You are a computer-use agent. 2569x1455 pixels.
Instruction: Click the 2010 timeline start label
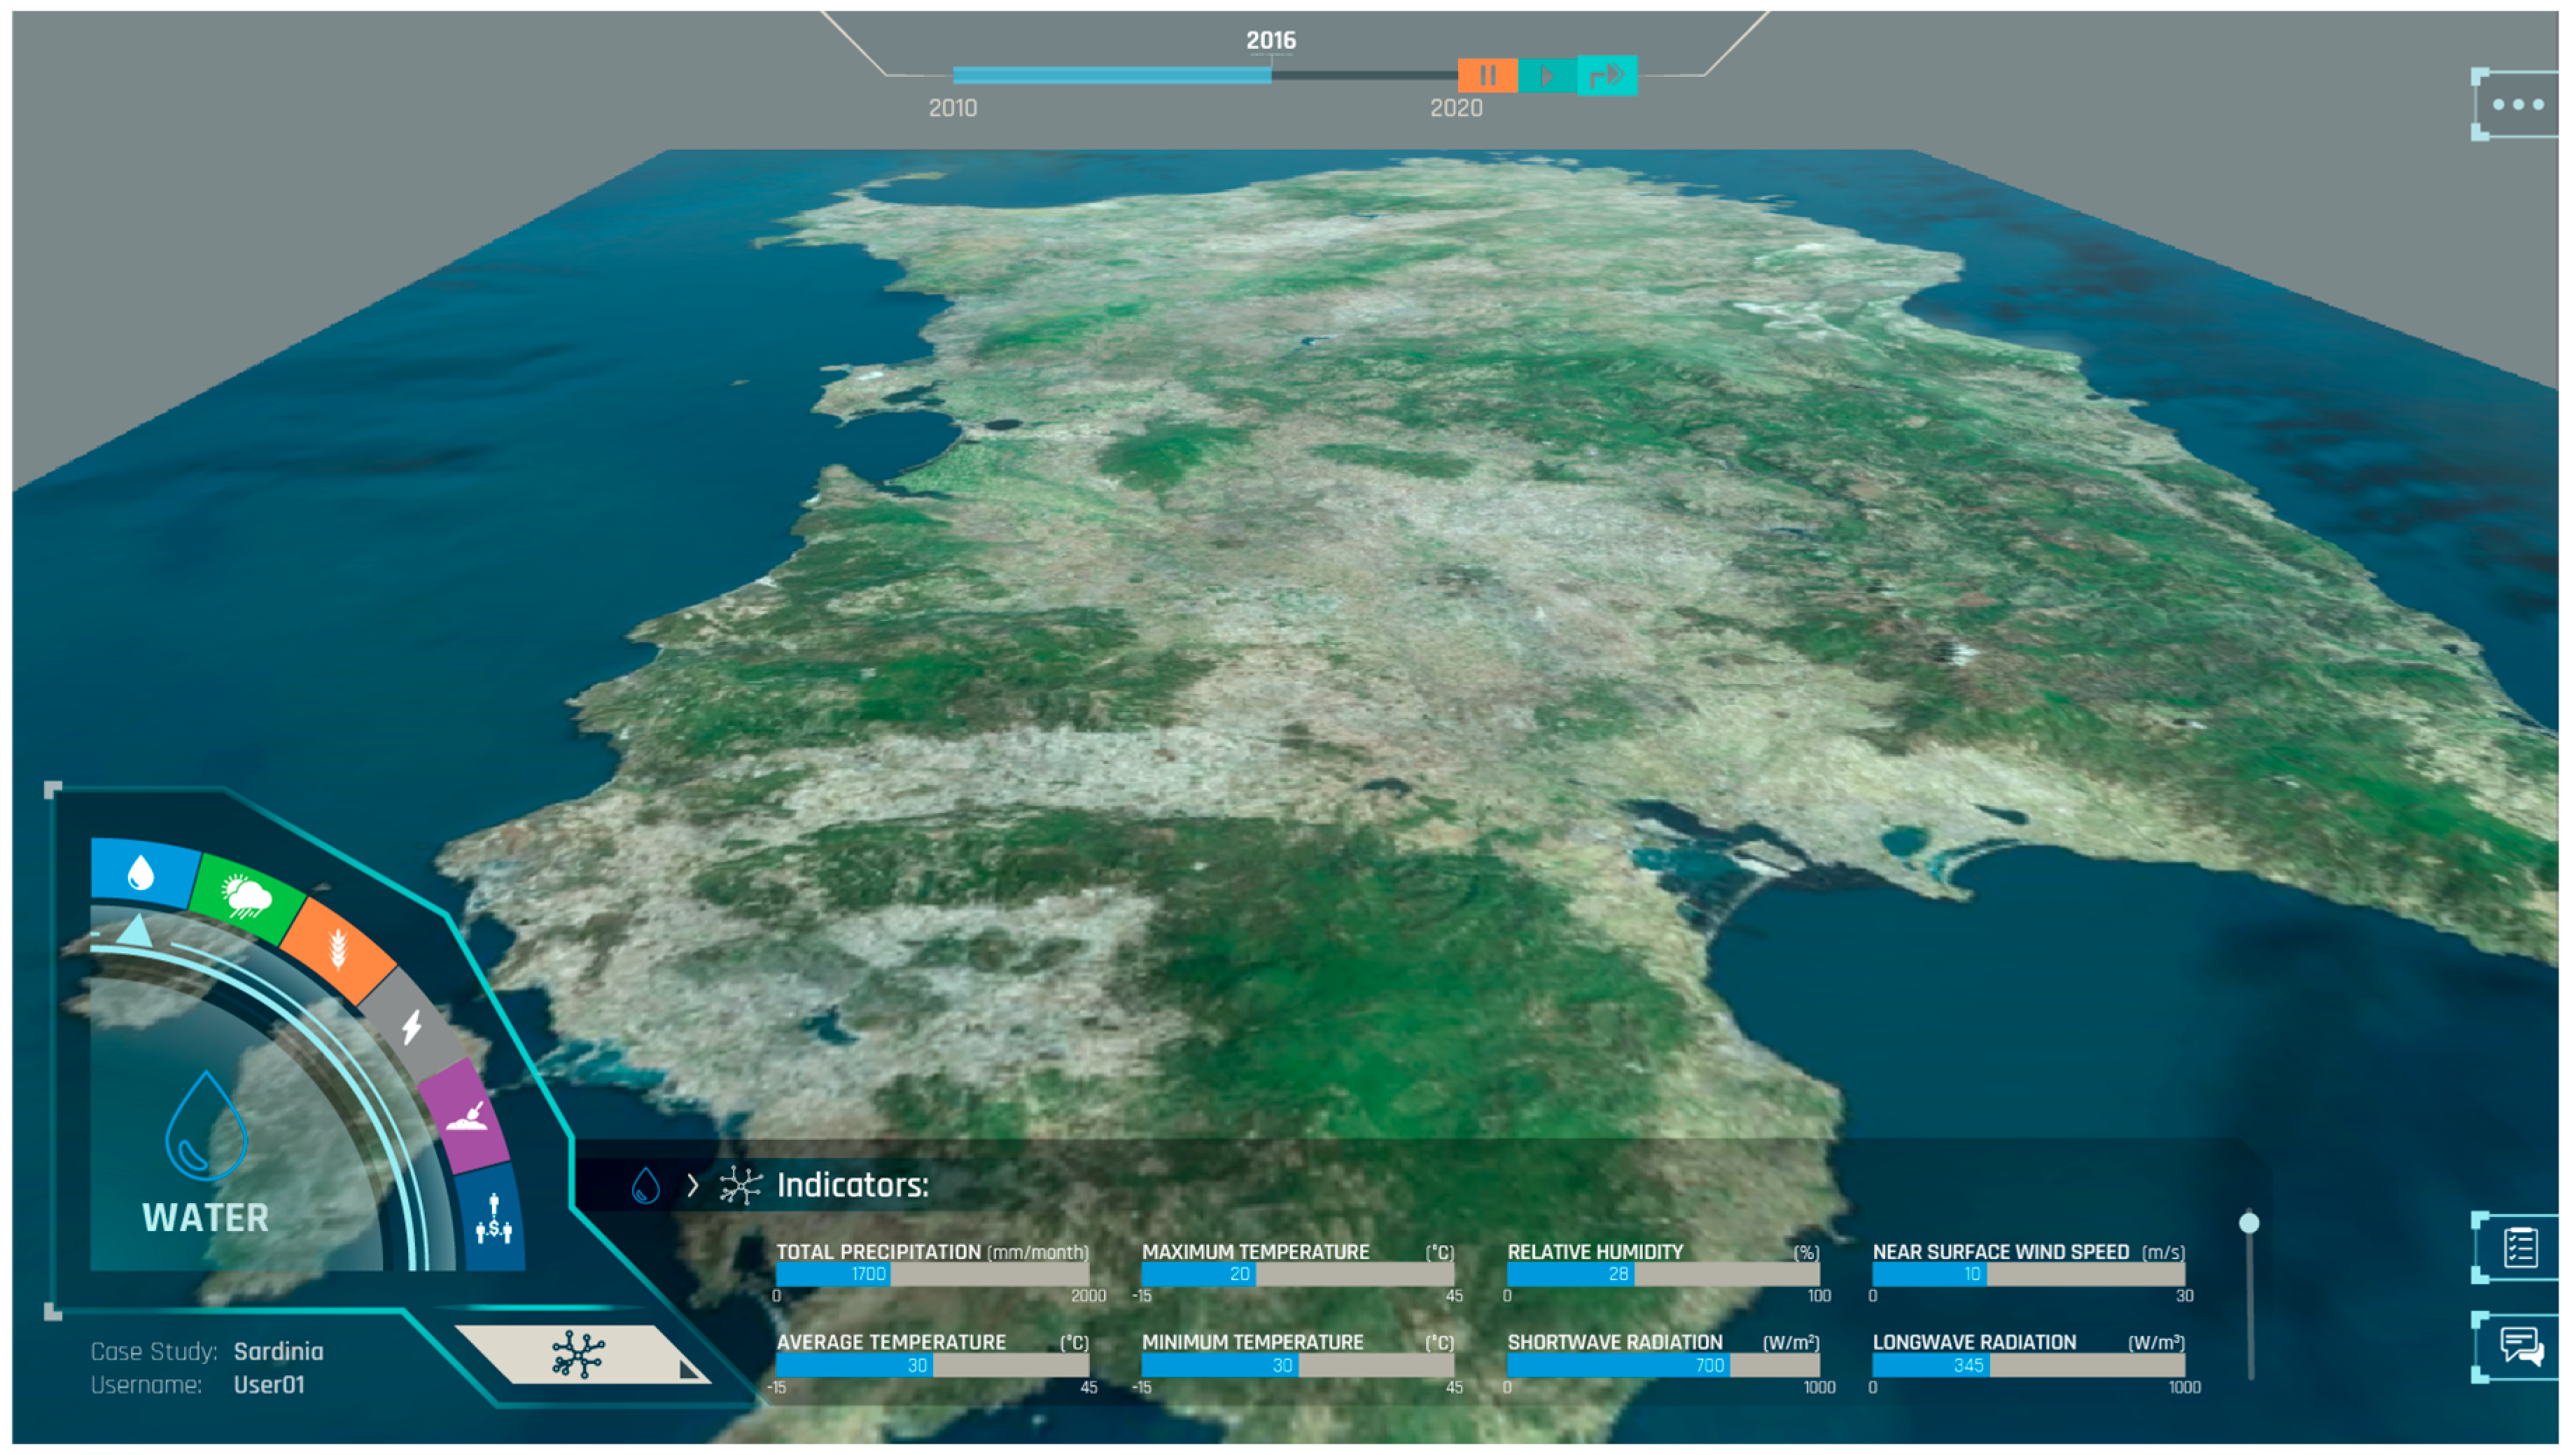[953, 108]
